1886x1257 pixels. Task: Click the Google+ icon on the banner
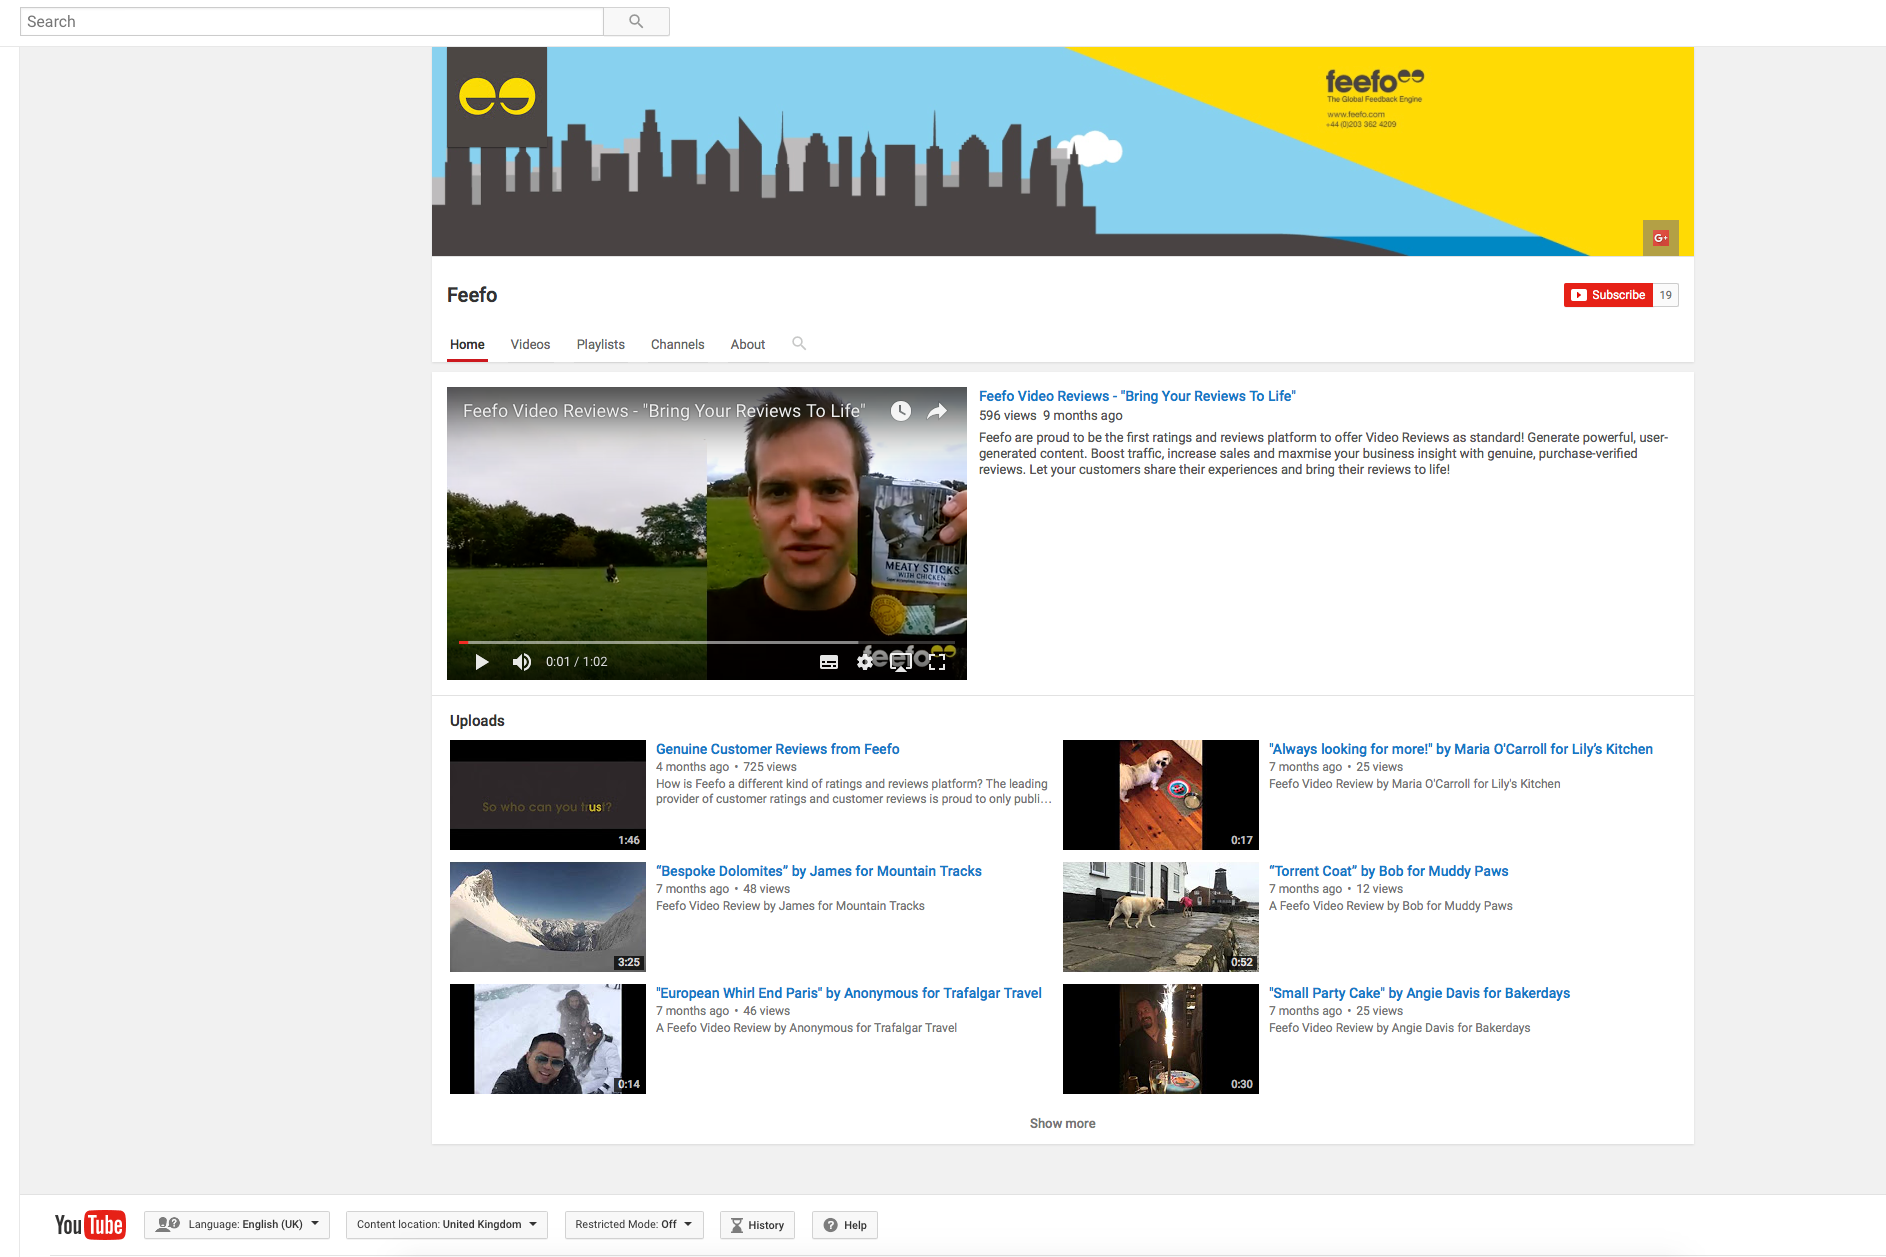1661,238
